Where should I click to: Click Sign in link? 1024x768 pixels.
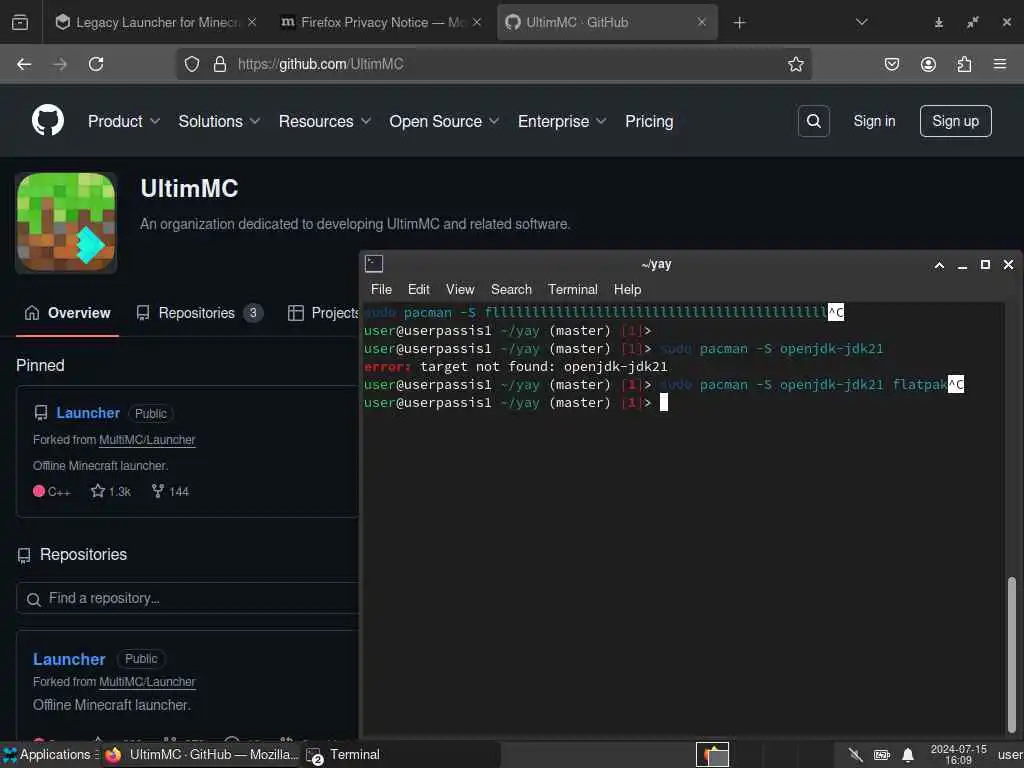click(x=874, y=121)
